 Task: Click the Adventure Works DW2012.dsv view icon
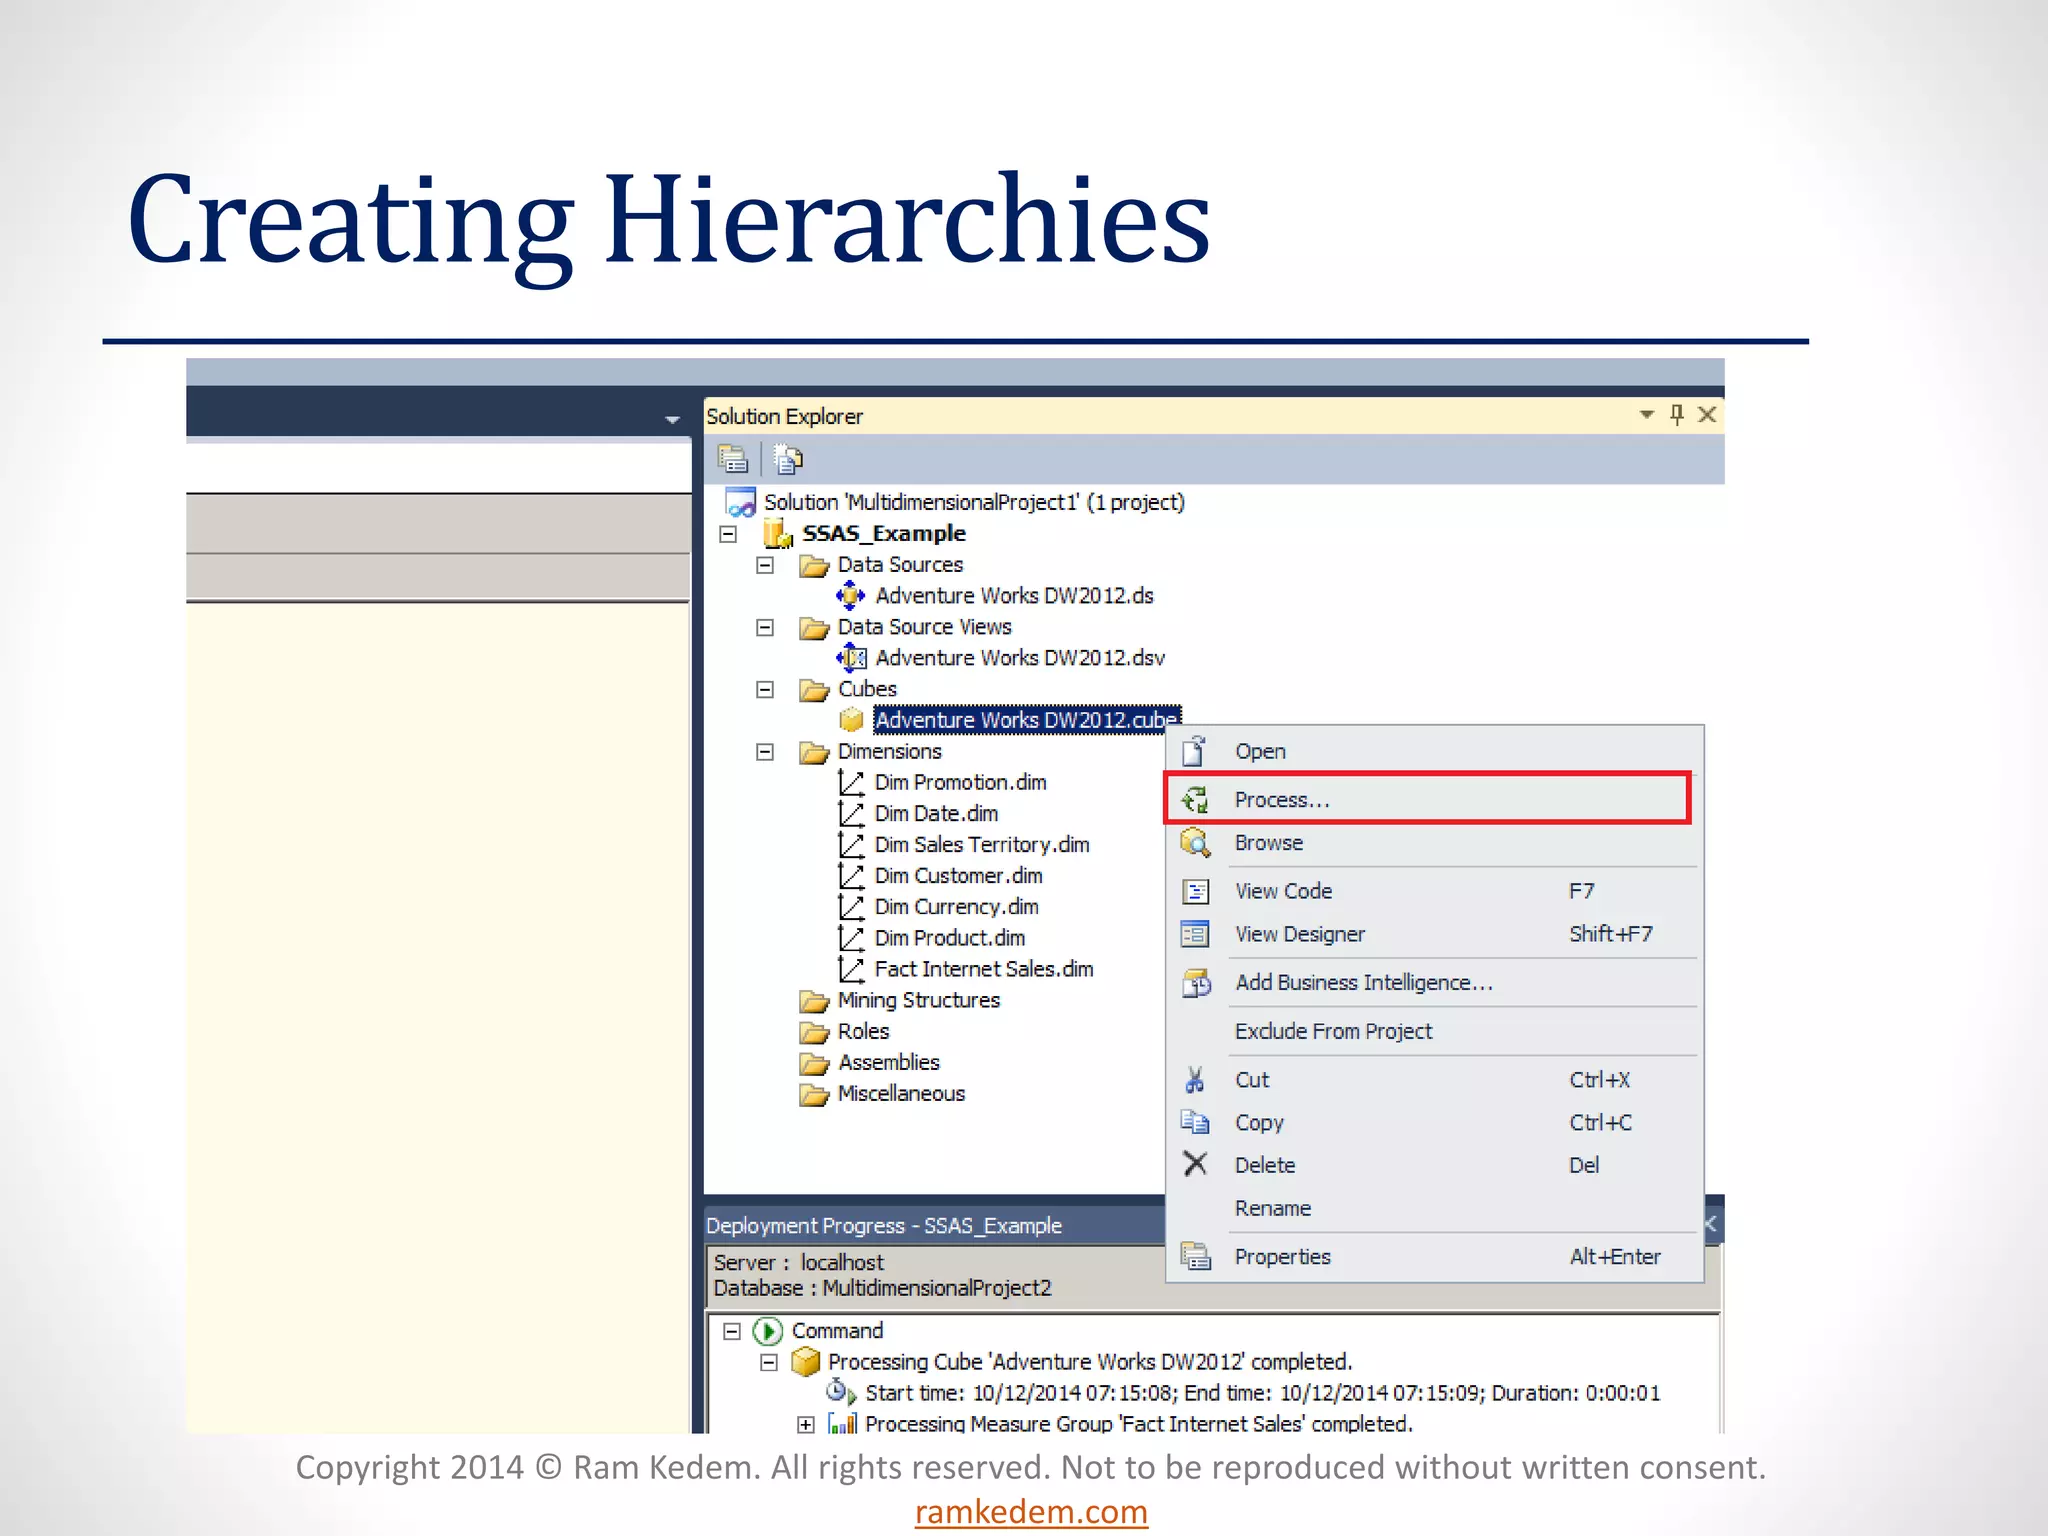pyautogui.click(x=851, y=658)
